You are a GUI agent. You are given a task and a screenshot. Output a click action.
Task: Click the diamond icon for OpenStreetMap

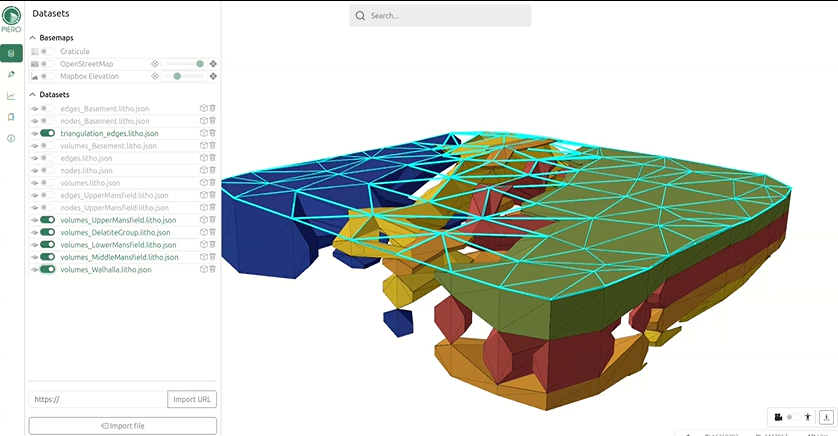[155, 64]
